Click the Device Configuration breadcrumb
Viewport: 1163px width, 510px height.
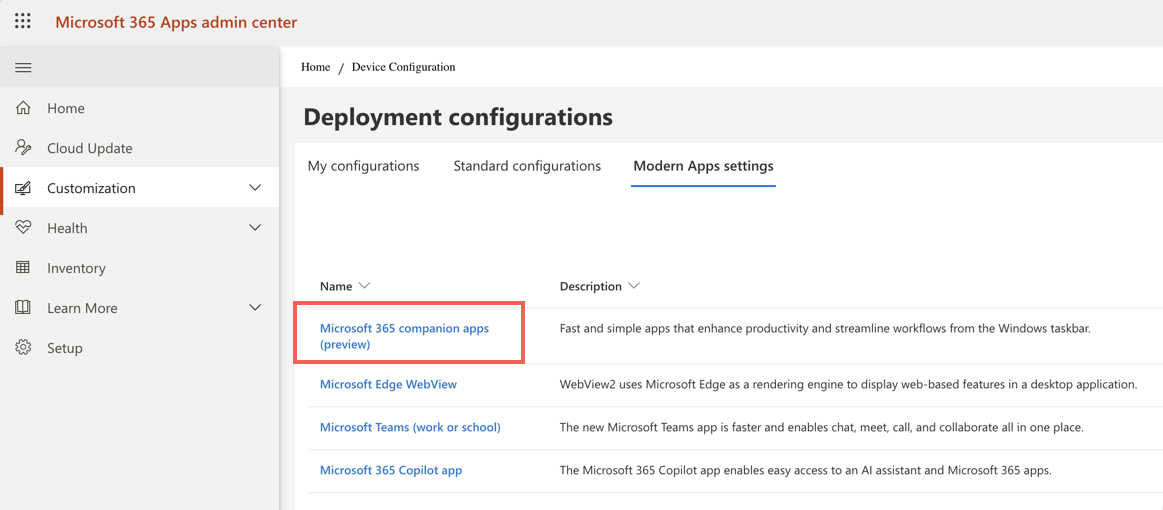pos(403,67)
